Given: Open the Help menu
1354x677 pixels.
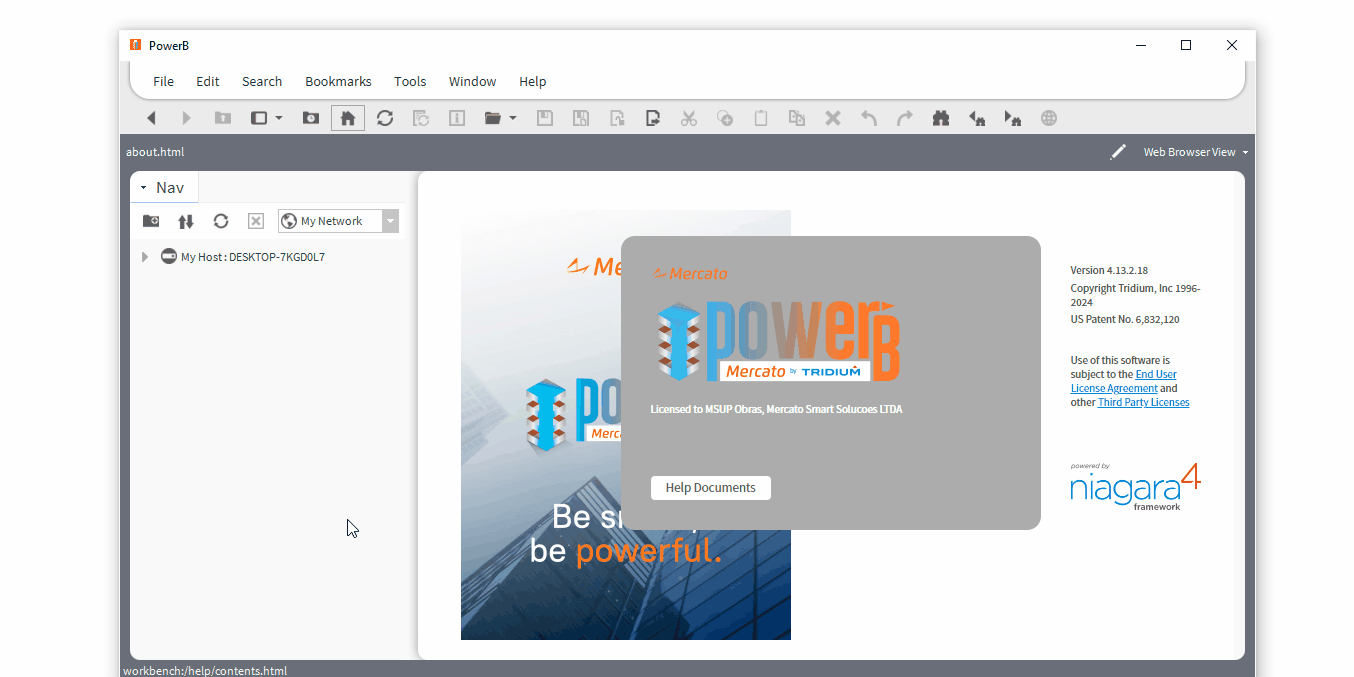Looking at the screenshot, I should [532, 82].
